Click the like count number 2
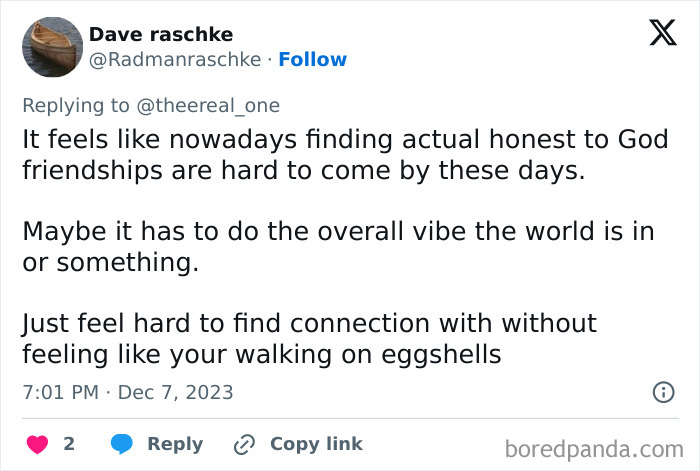Image resolution: width=700 pixels, height=471 pixels. [x=69, y=444]
